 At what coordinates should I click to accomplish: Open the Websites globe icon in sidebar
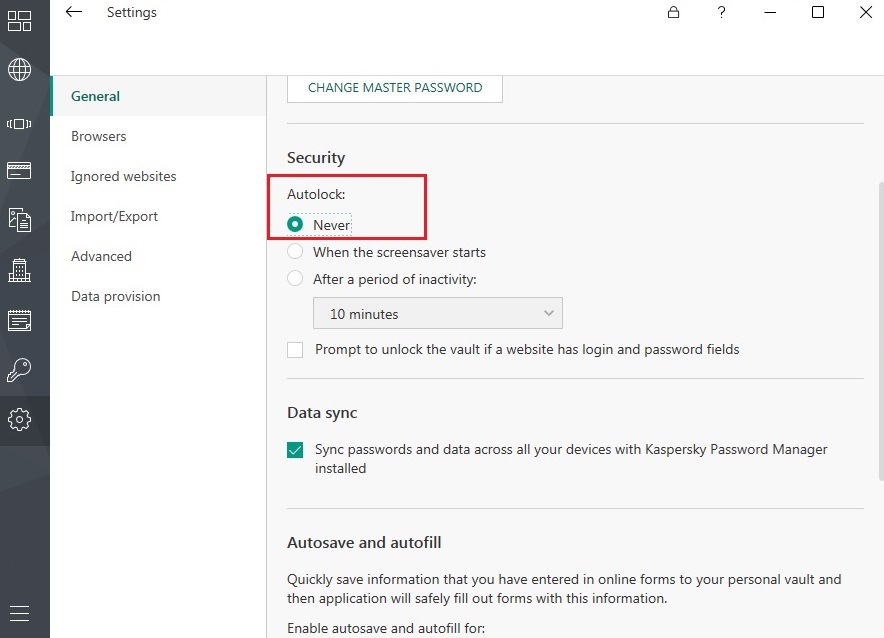pos(19,70)
